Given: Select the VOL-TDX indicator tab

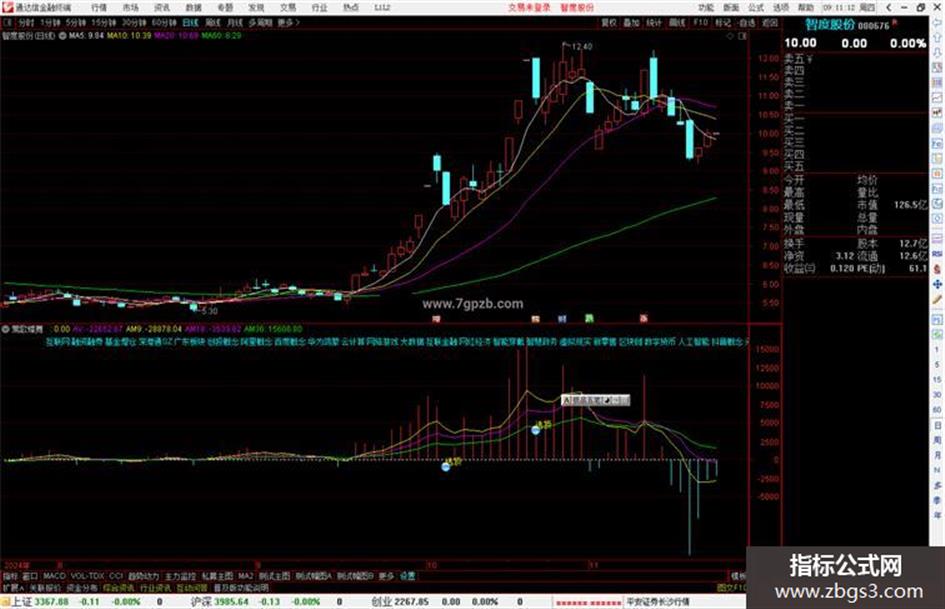Looking at the screenshot, I should [x=87, y=576].
